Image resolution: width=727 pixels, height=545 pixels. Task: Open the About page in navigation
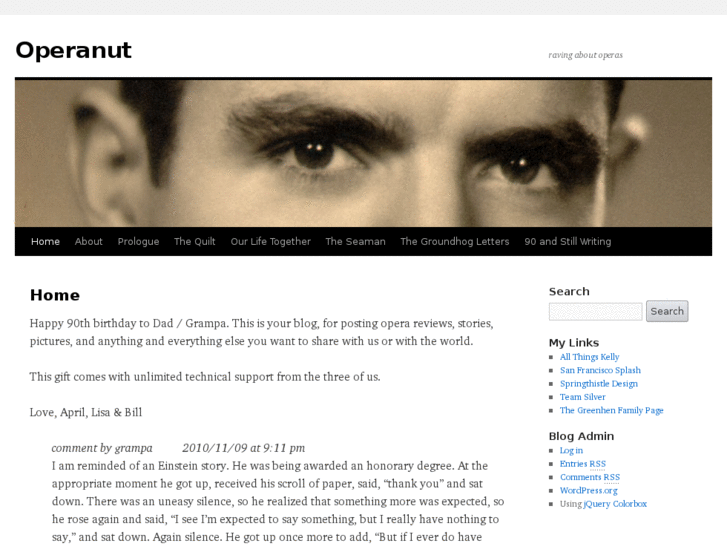click(89, 241)
